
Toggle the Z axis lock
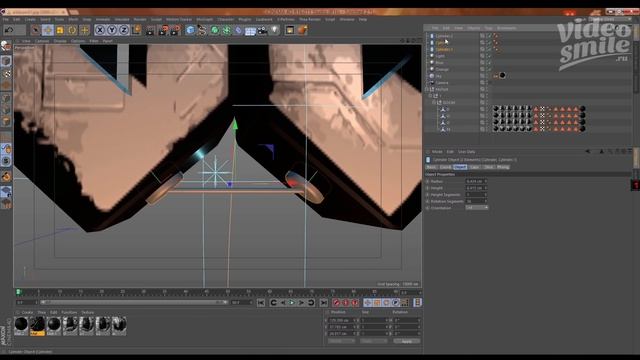(124, 30)
